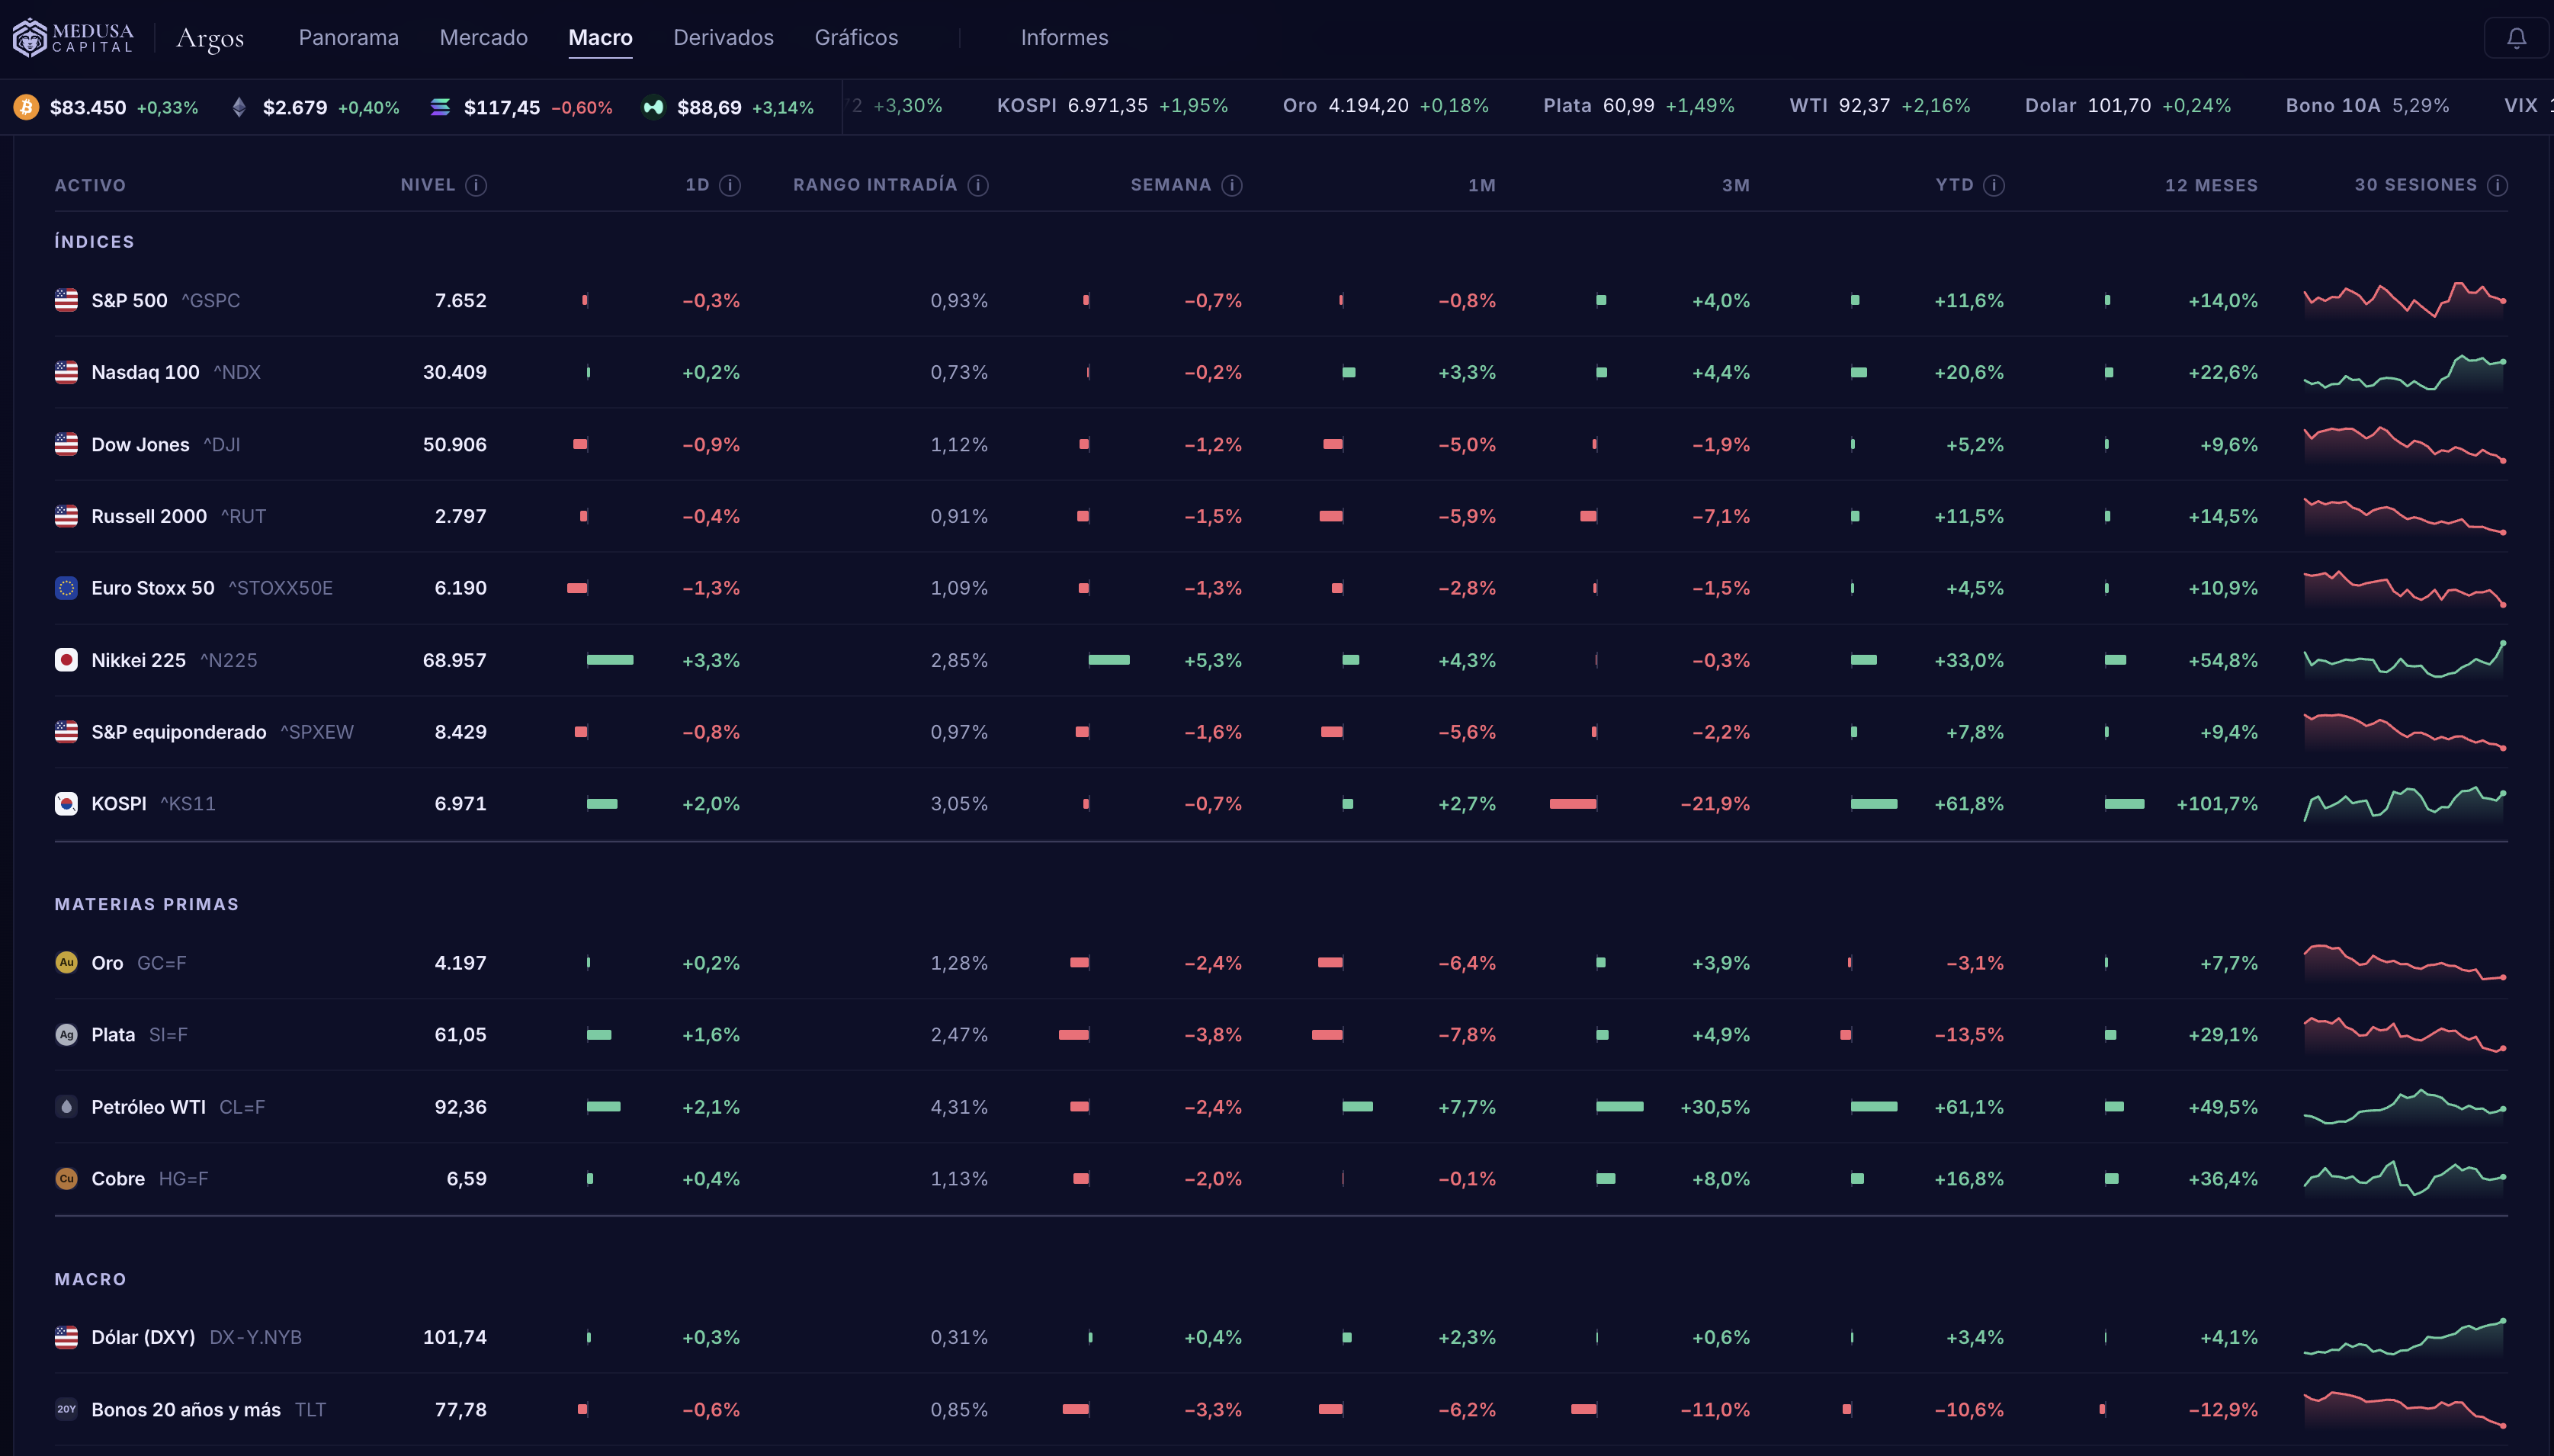Click the Nikkei 225 Japan flag icon
Image resolution: width=2554 pixels, height=1456 pixels.
point(66,660)
